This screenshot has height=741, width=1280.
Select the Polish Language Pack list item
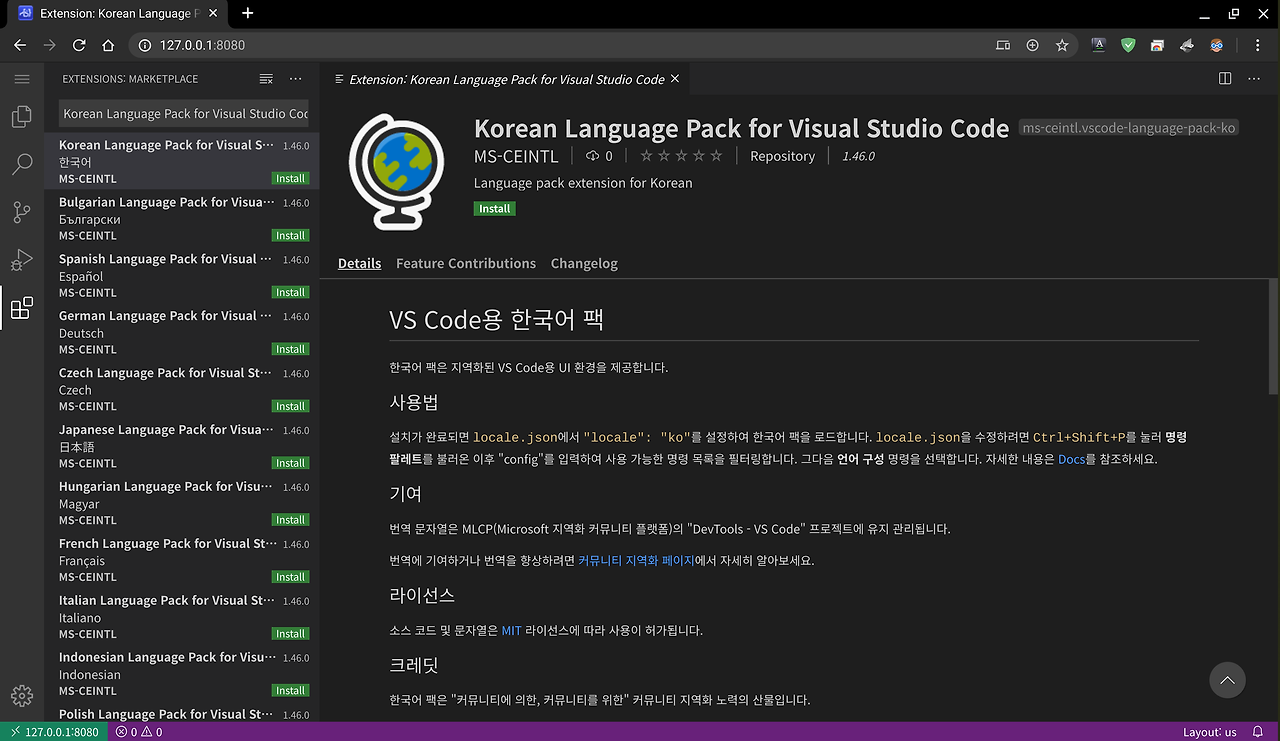click(x=182, y=713)
